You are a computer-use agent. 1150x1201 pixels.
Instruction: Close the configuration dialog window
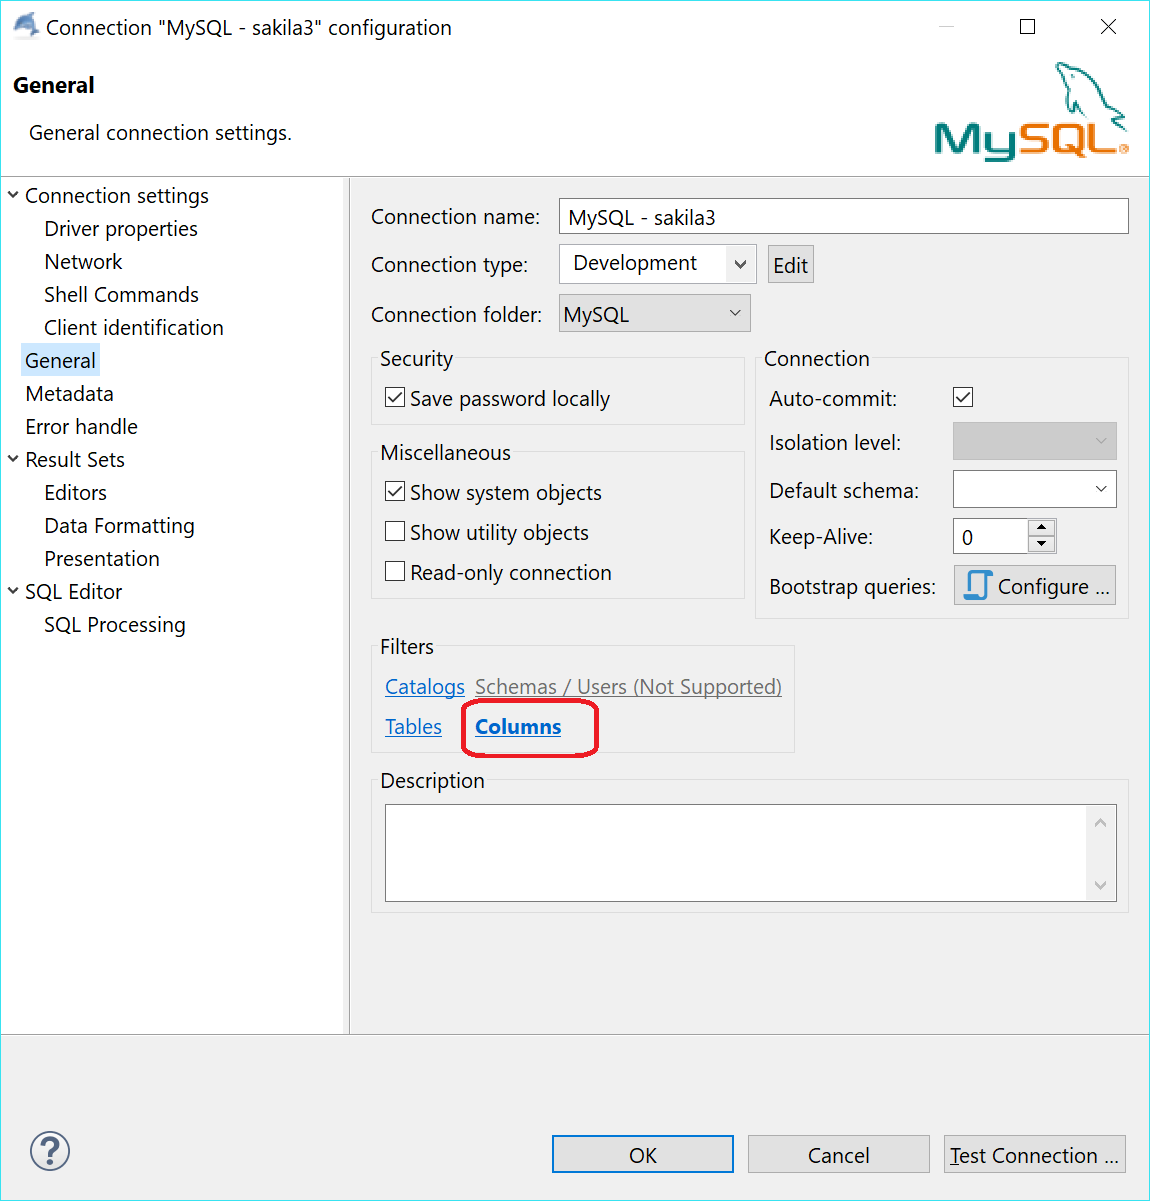click(x=1108, y=27)
